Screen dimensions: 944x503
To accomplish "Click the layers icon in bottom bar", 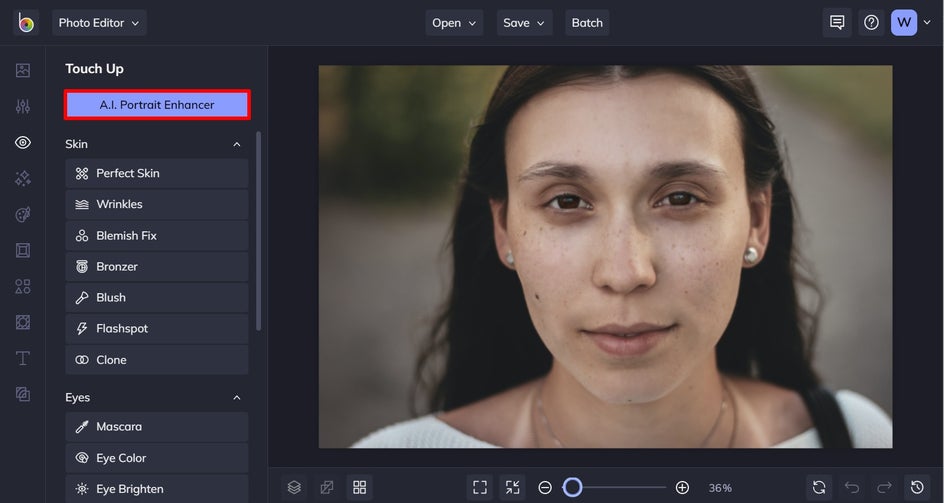I will click(x=294, y=487).
